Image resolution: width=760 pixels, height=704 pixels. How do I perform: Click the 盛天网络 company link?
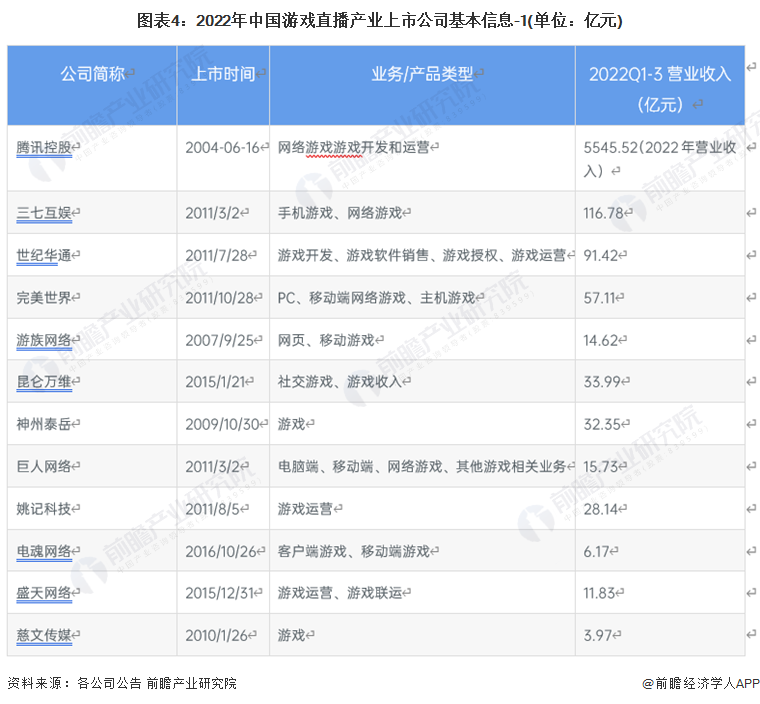(x=45, y=593)
